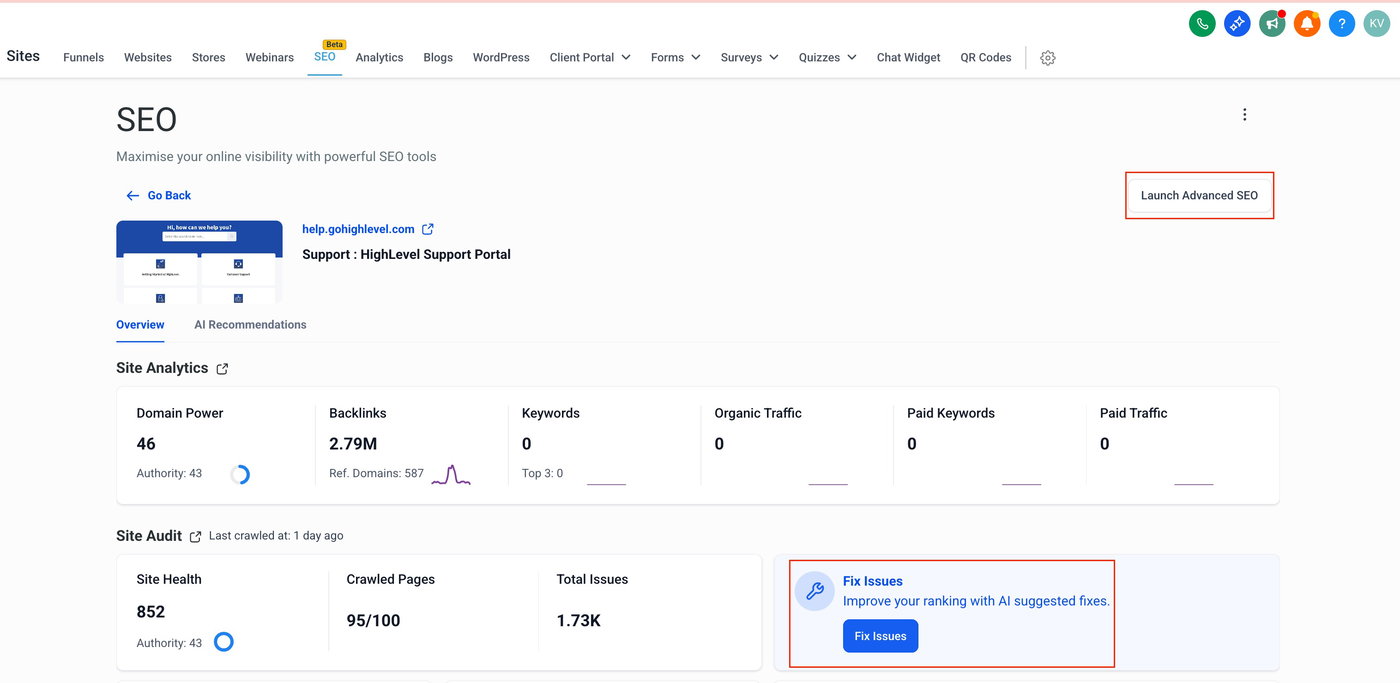
Task: Click the green phone dialer icon
Action: pyautogui.click(x=1202, y=23)
